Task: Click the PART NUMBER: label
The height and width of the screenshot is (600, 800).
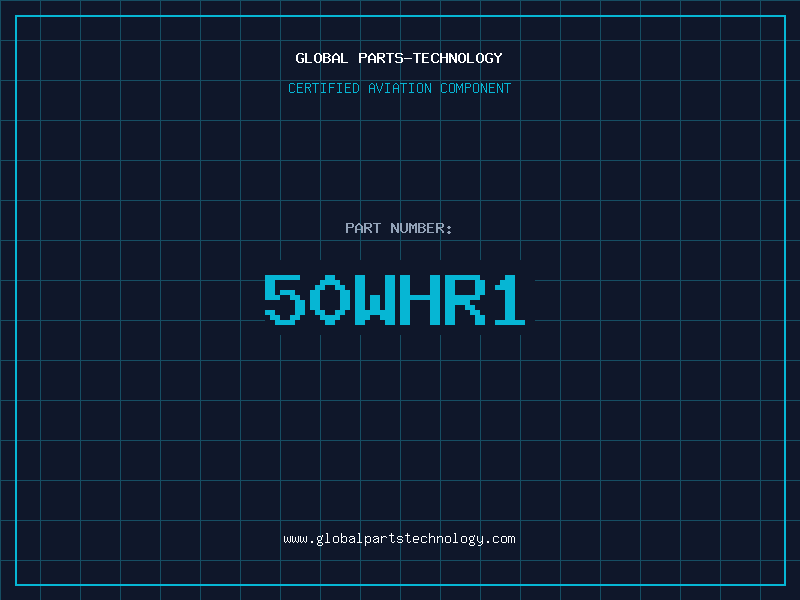Action: point(399,228)
